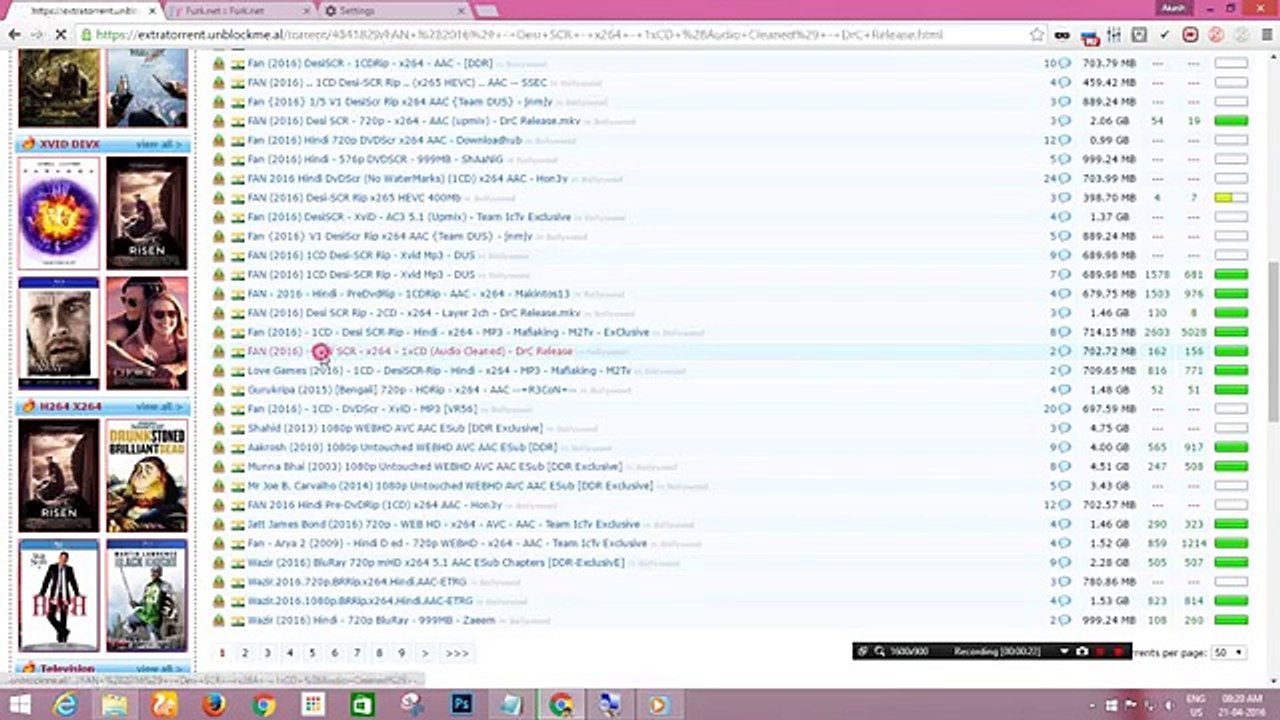This screenshot has height=720, width=1280.
Task: Go to results page 9
Action: [401, 653]
